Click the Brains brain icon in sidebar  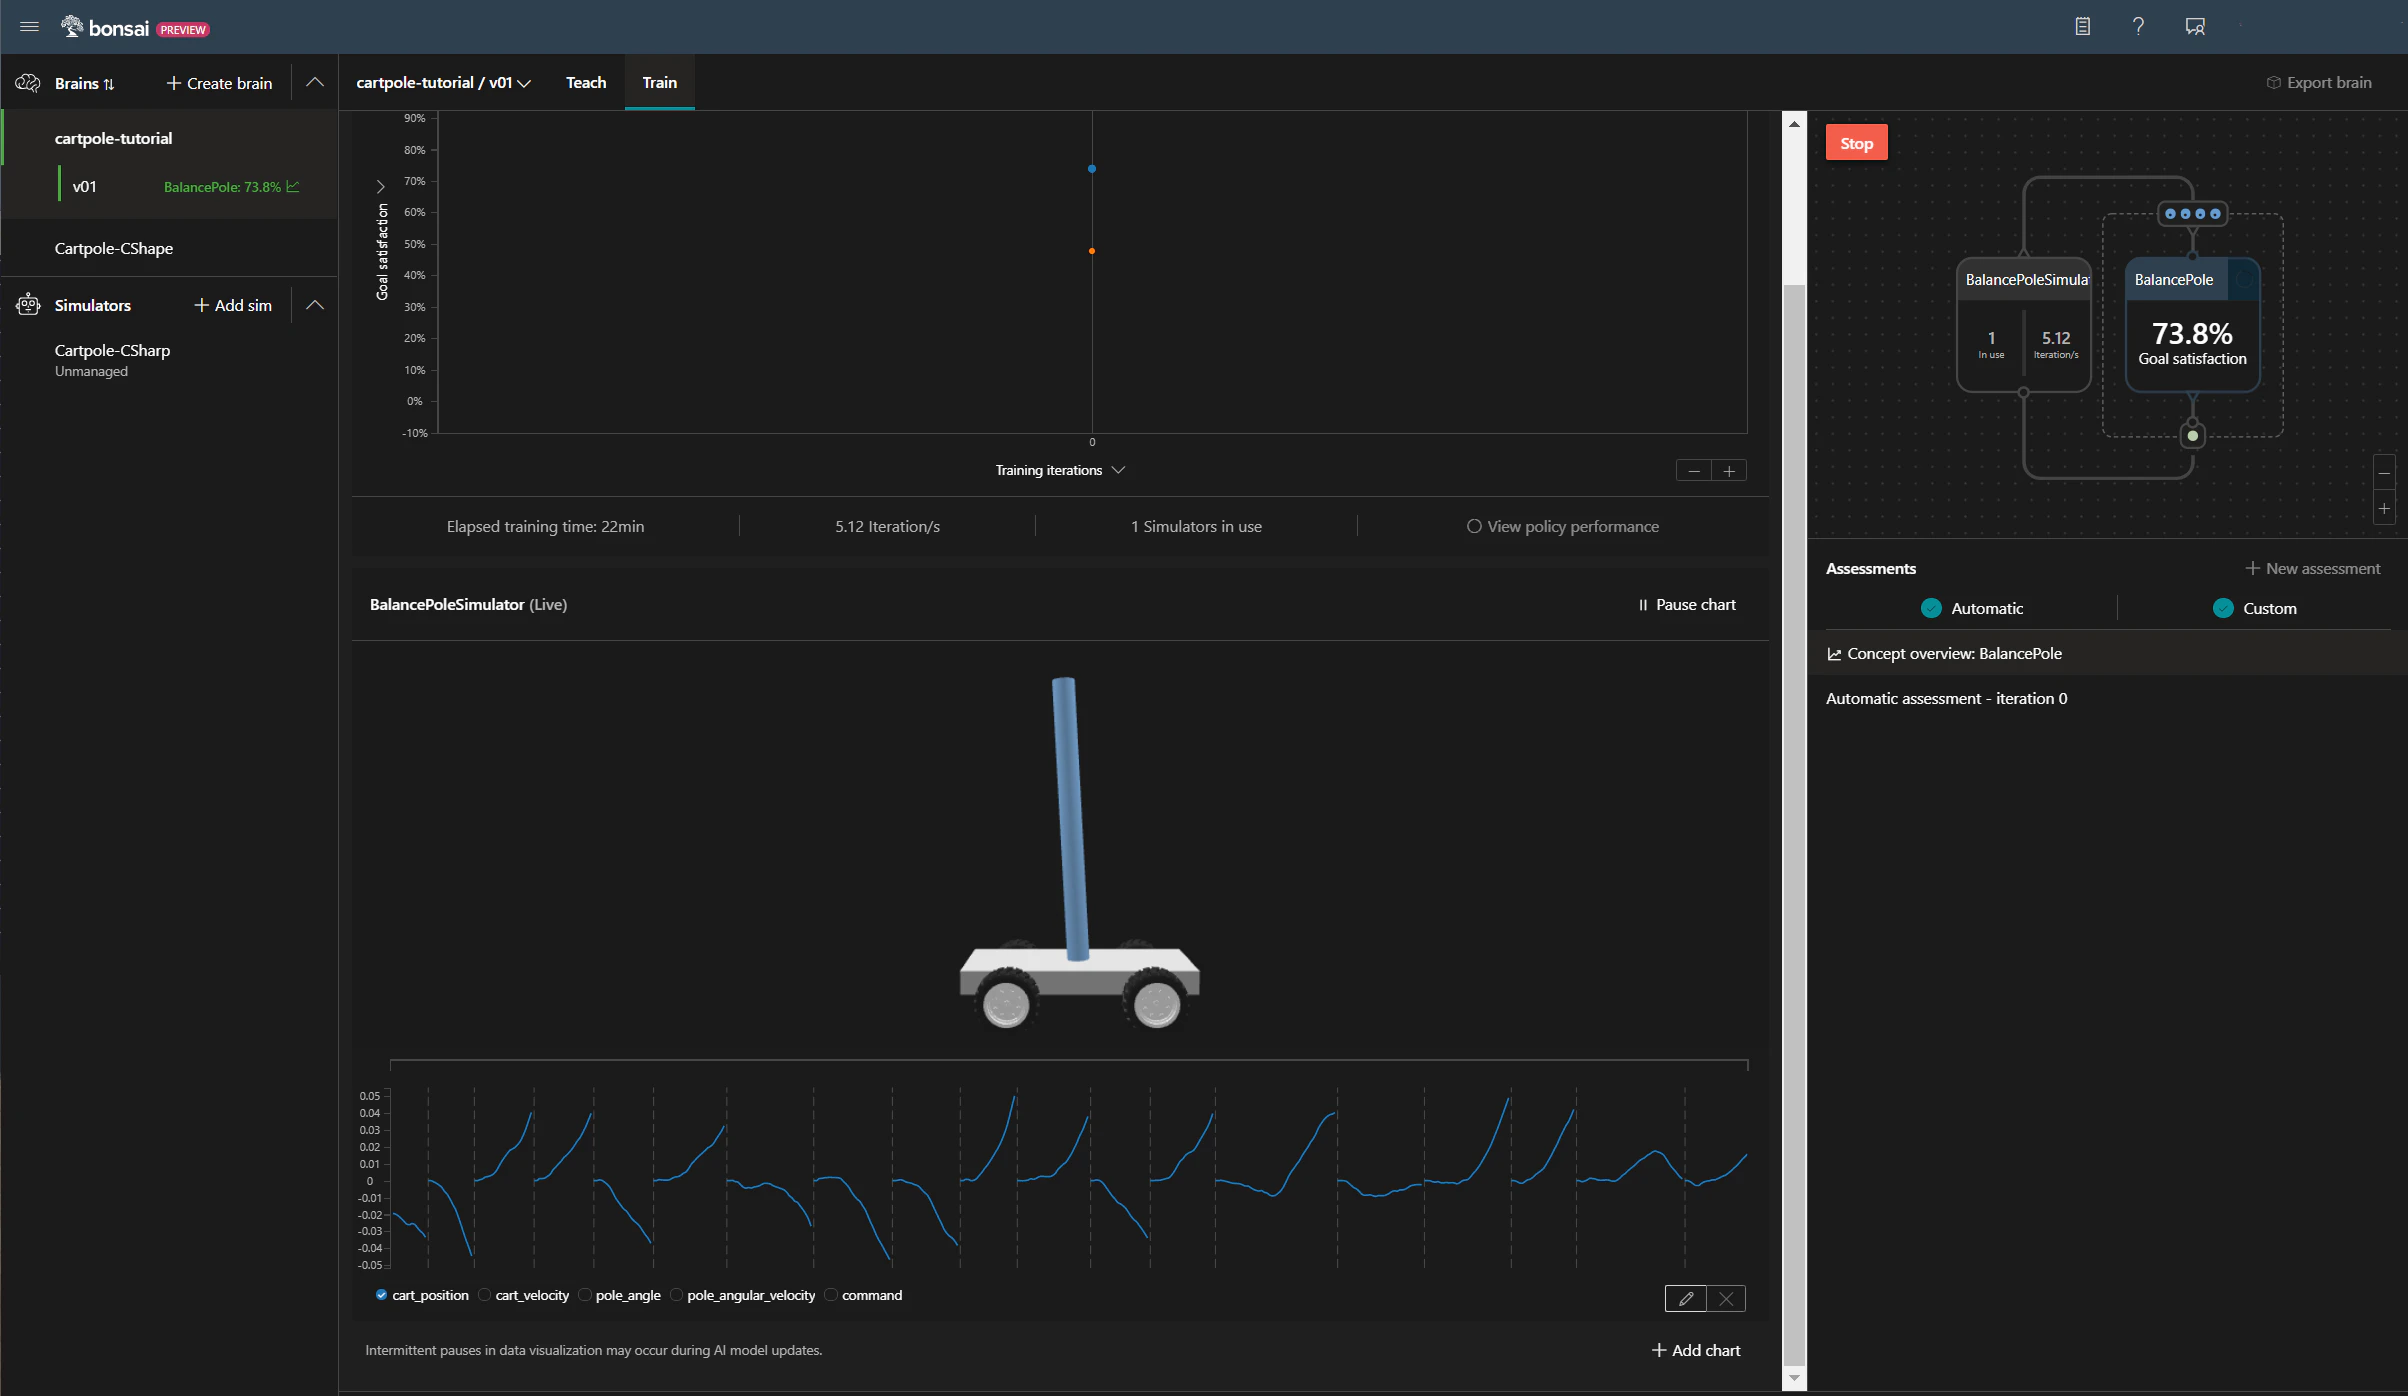pos(28,83)
